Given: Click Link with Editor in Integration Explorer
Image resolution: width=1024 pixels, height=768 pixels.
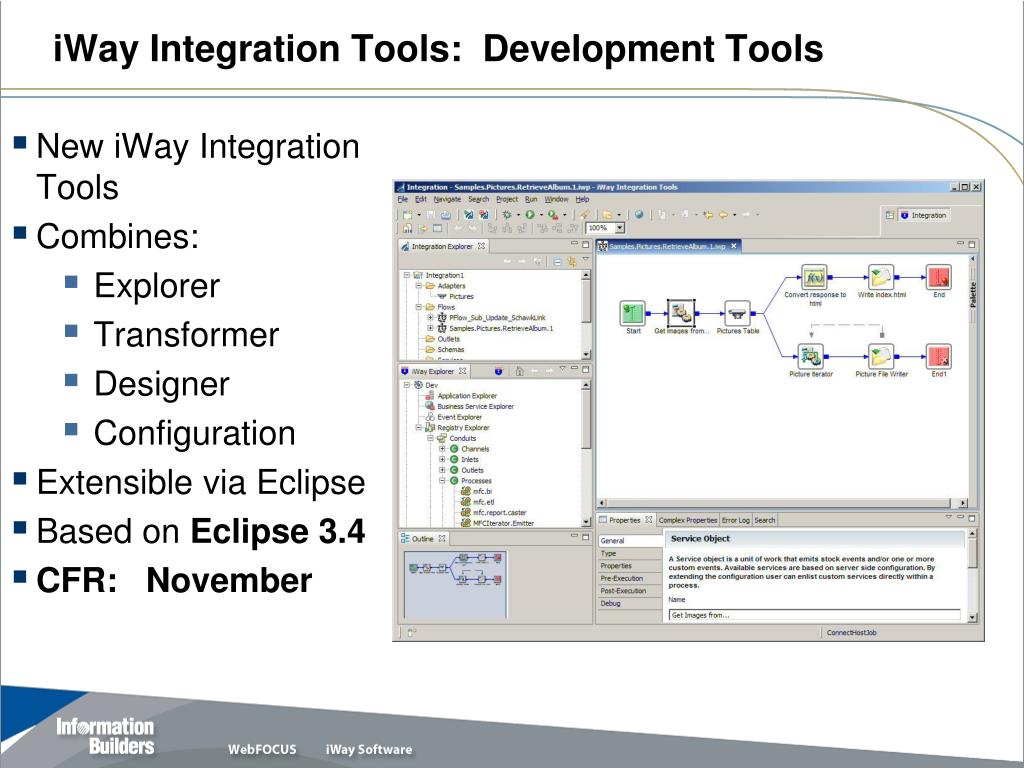Looking at the screenshot, I should click(x=572, y=262).
